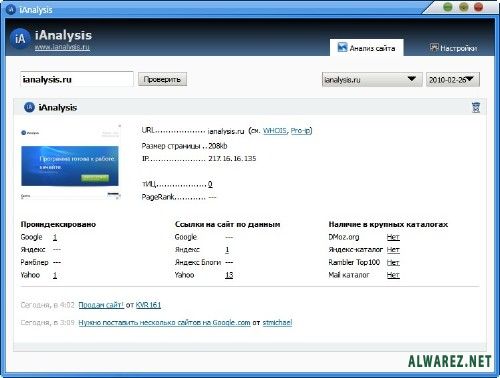Open the WHOIS link
Viewport: 500px width, 378px height.
click(x=275, y=131)
